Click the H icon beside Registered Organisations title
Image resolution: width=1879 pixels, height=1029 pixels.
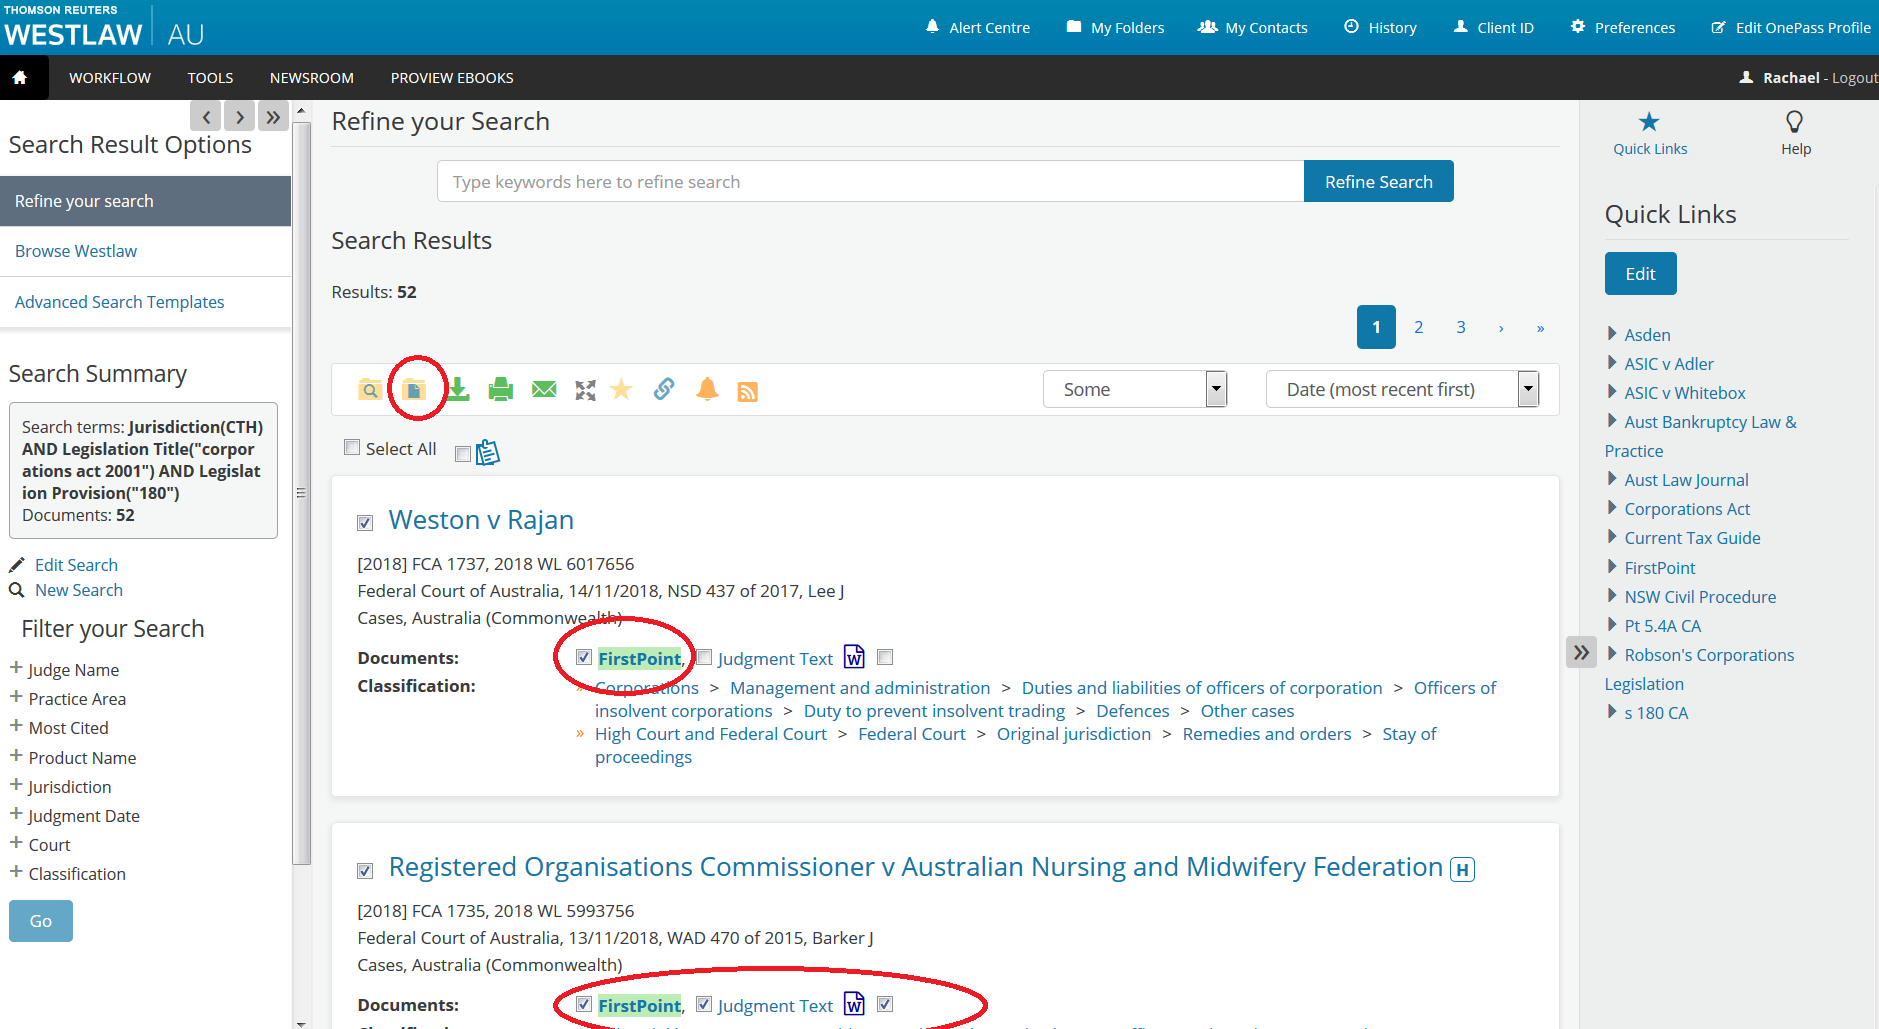click(x=1462, y=870)
